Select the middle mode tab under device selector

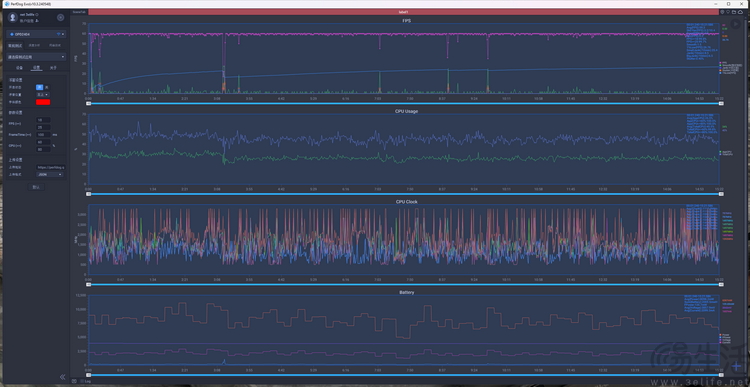tap(33, 45)
